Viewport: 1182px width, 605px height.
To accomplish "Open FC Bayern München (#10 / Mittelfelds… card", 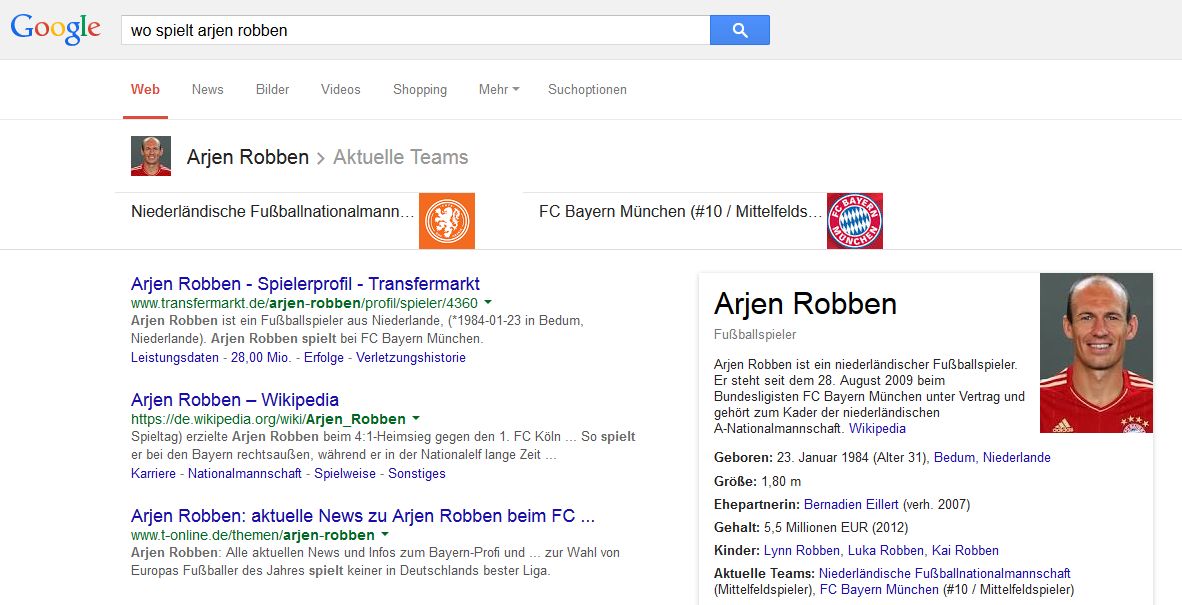I will pyautogui.click(x=703, y=221).
